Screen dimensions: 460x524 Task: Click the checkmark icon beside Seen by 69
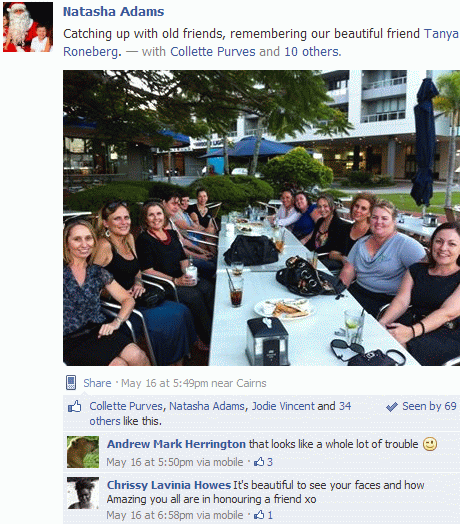pyautogui.click(x=392, y=407)
